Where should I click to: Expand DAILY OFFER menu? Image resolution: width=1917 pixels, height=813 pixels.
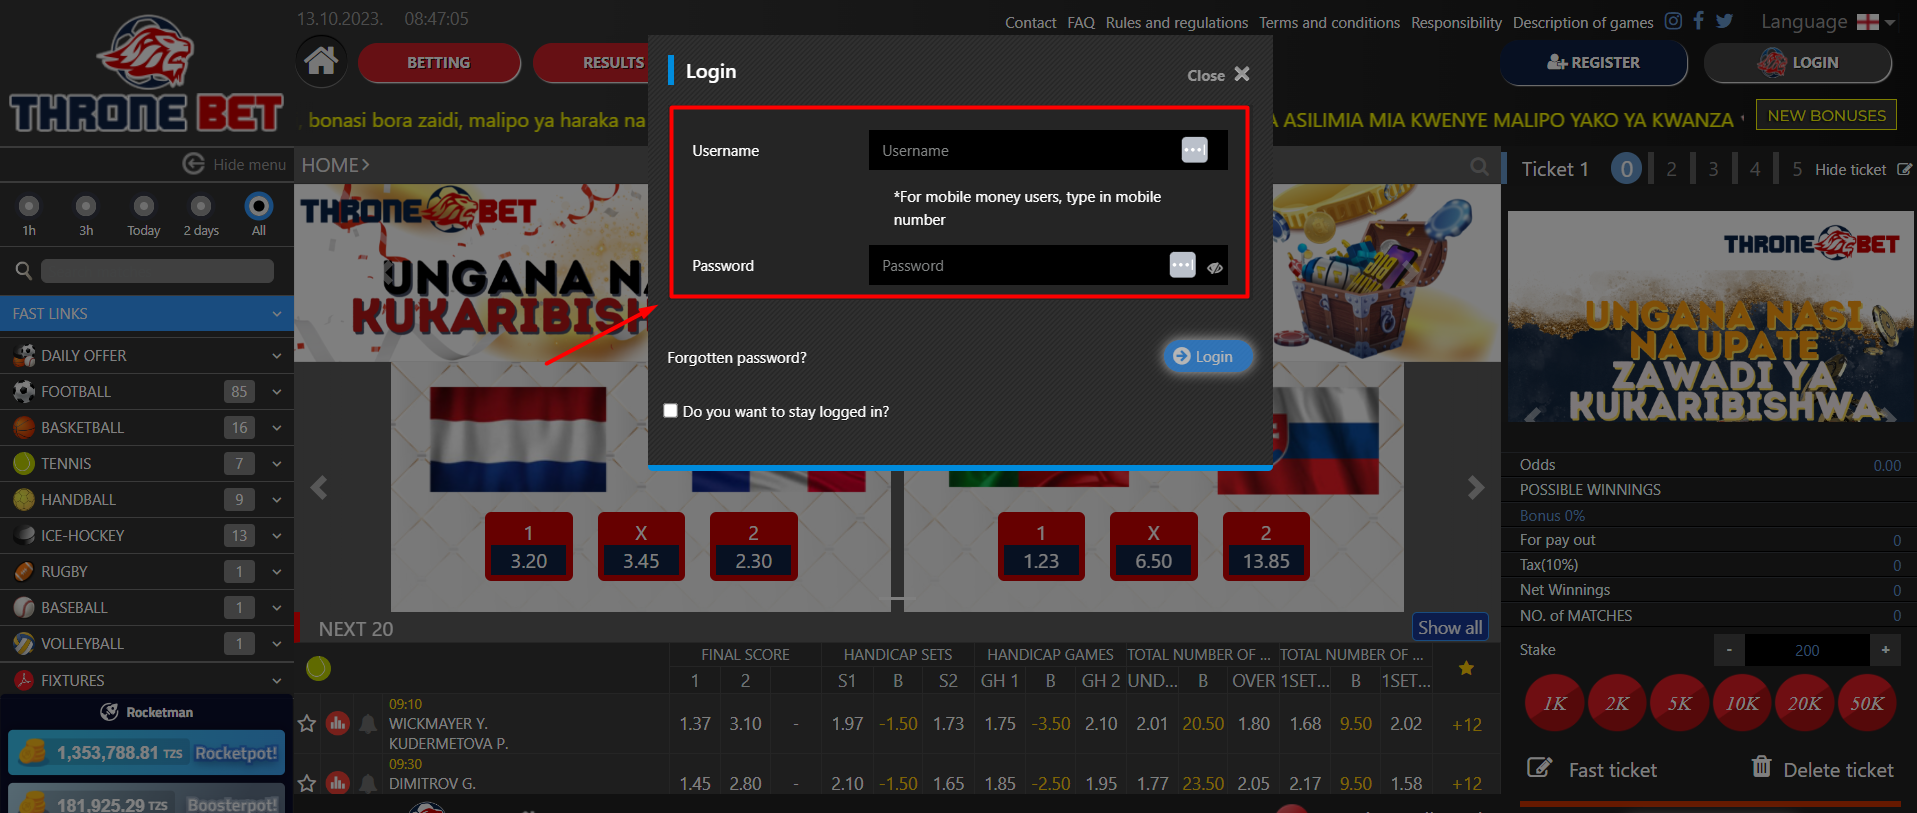(146, 355)
